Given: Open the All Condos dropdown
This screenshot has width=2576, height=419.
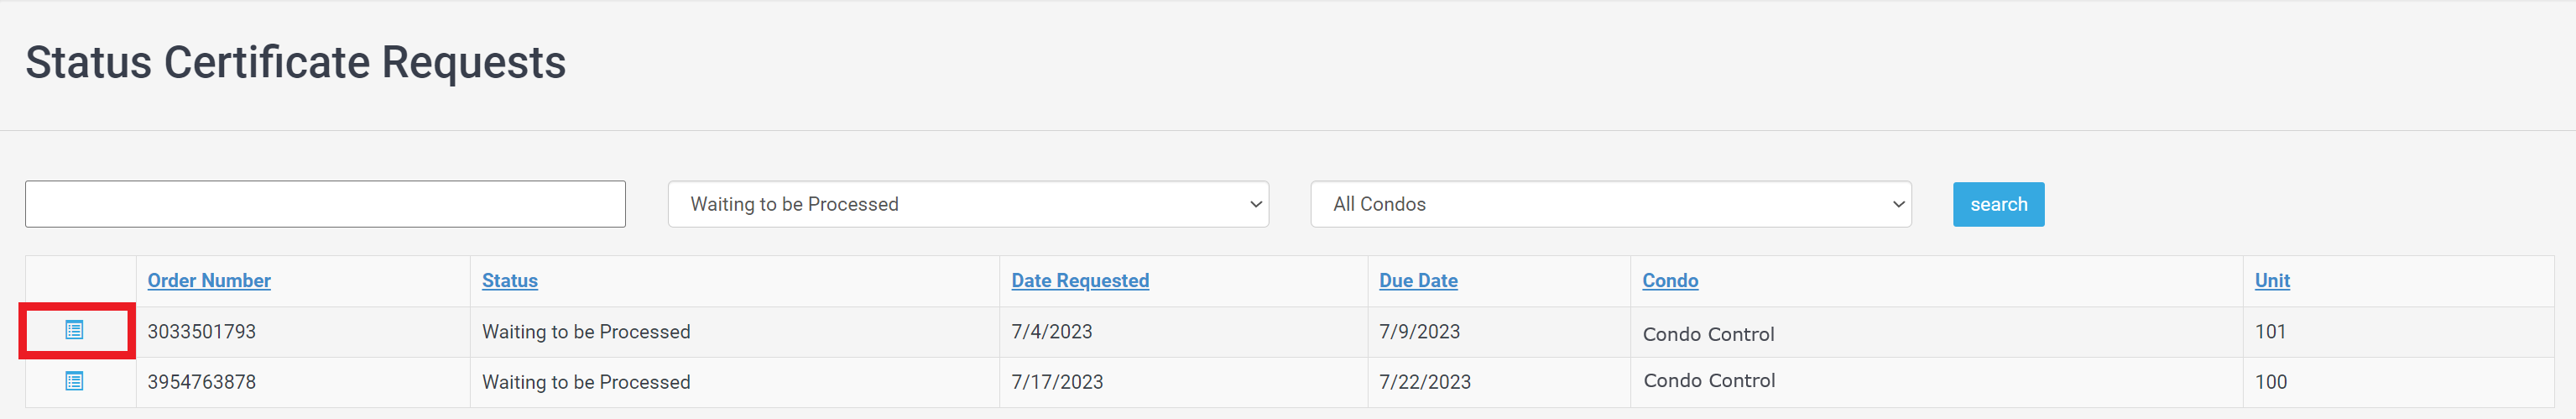Looking at the screenshot, I should (1611, 204).
